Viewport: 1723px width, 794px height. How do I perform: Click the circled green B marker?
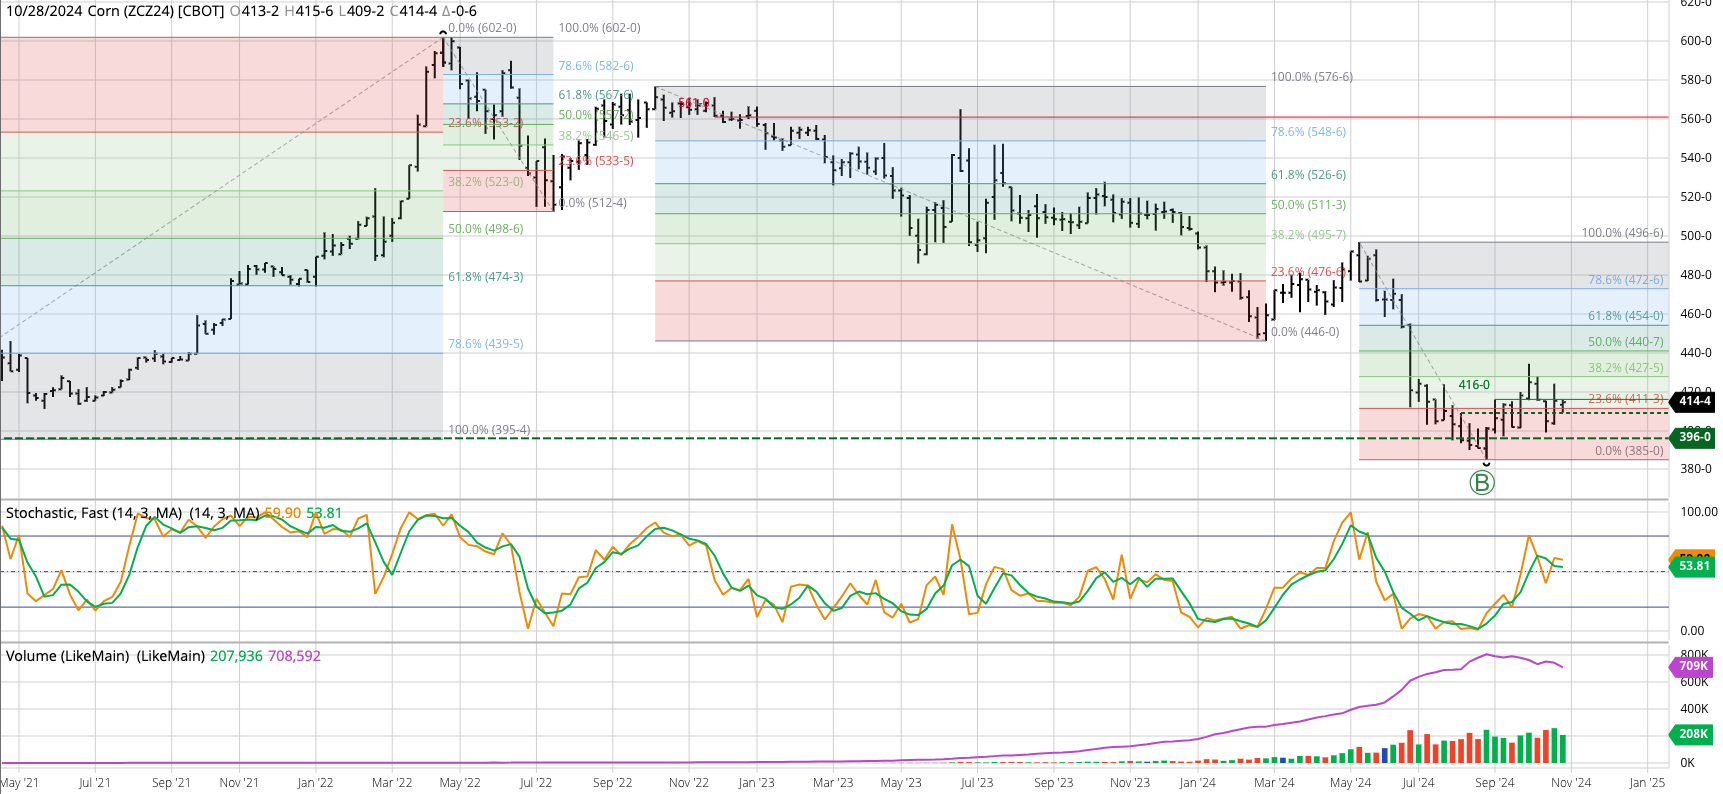tap(1481, 483)
